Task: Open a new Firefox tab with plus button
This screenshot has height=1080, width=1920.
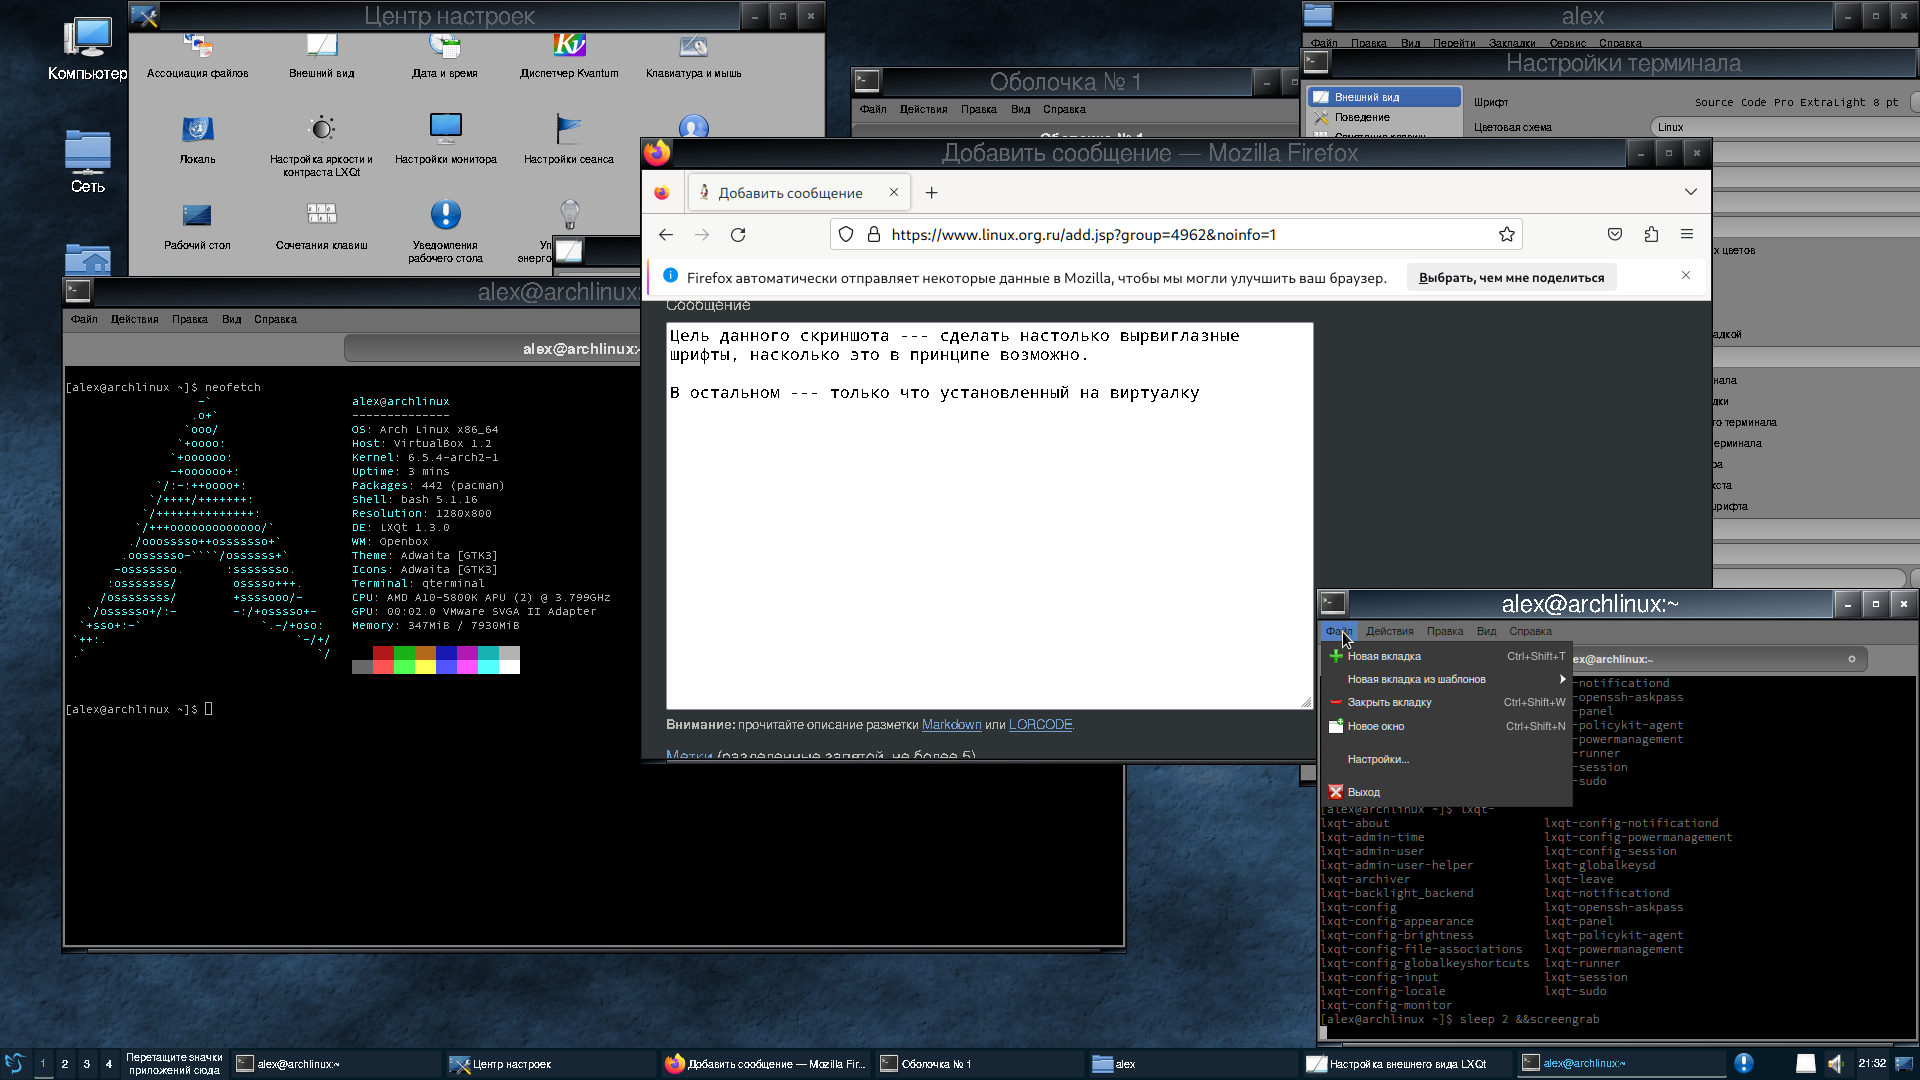Action: pyautogui.click(x=931, y=192)
